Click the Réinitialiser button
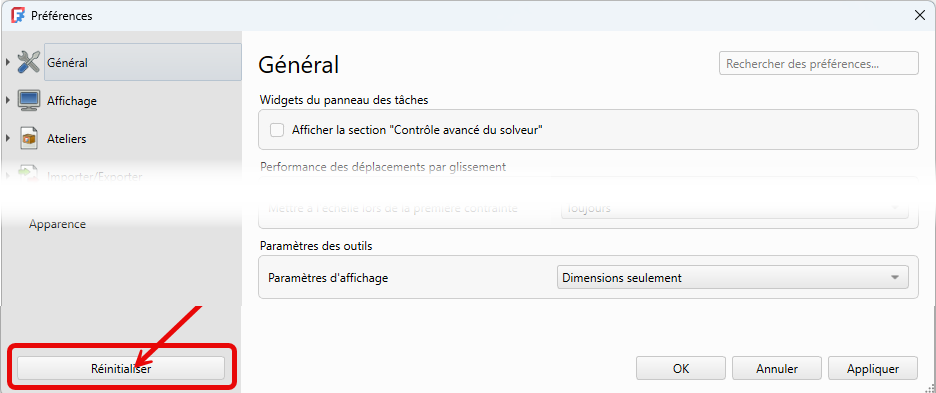 (x=121, y=369)
